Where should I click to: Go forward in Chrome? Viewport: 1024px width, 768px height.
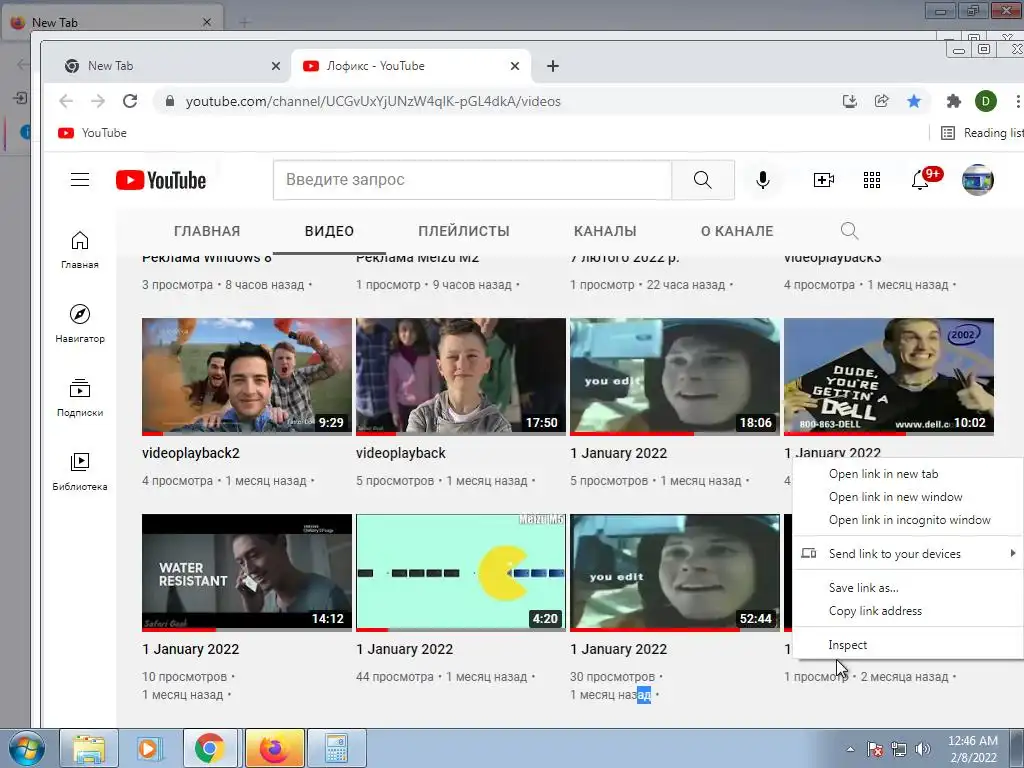tap(98, 101)
